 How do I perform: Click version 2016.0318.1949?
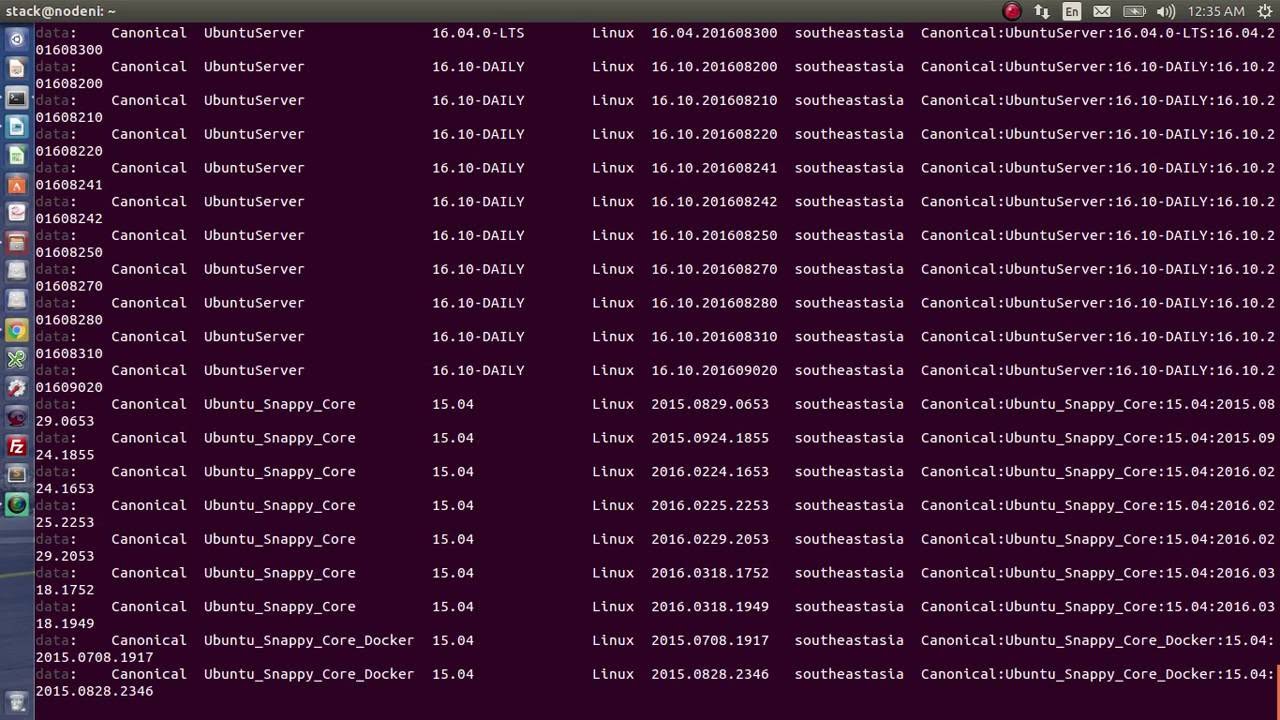[710, 607]
